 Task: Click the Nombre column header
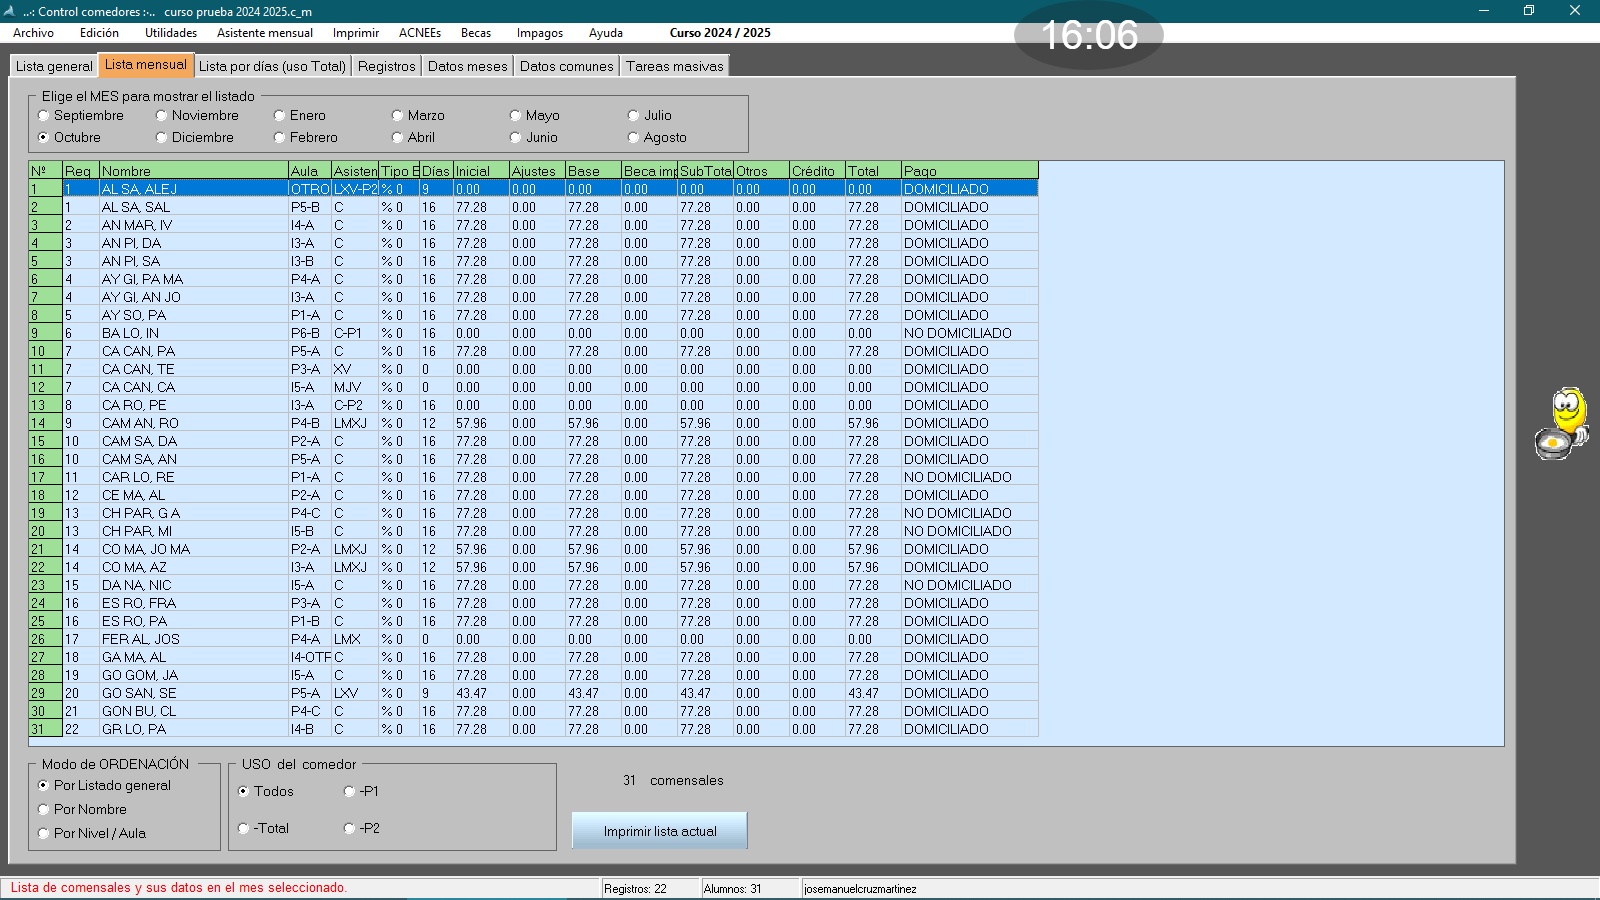[x=194, y=171]
